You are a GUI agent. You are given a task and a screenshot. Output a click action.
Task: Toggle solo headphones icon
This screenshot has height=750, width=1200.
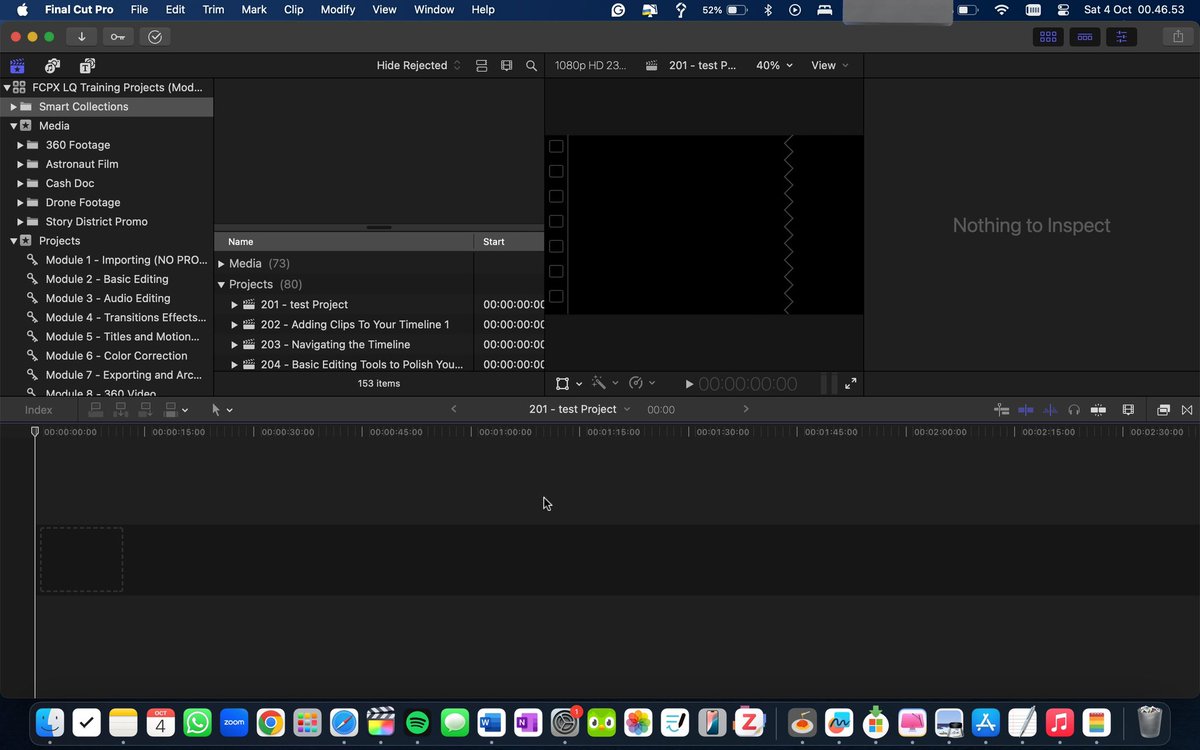[x=1074, y=410]
